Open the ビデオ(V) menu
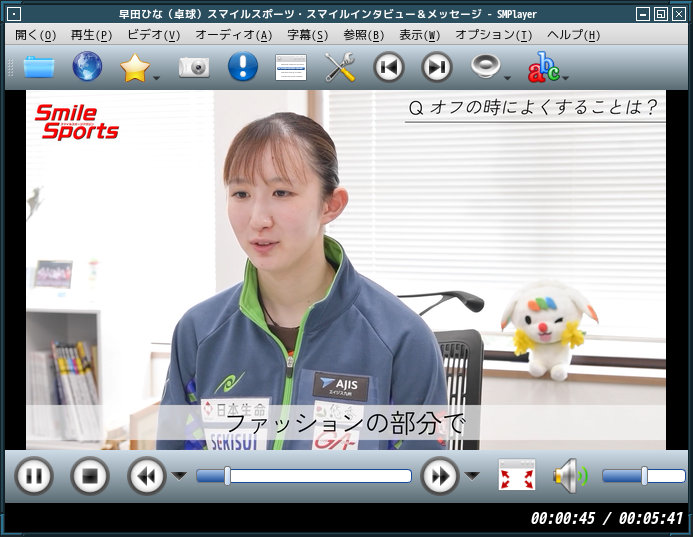 tap(154, 35)
